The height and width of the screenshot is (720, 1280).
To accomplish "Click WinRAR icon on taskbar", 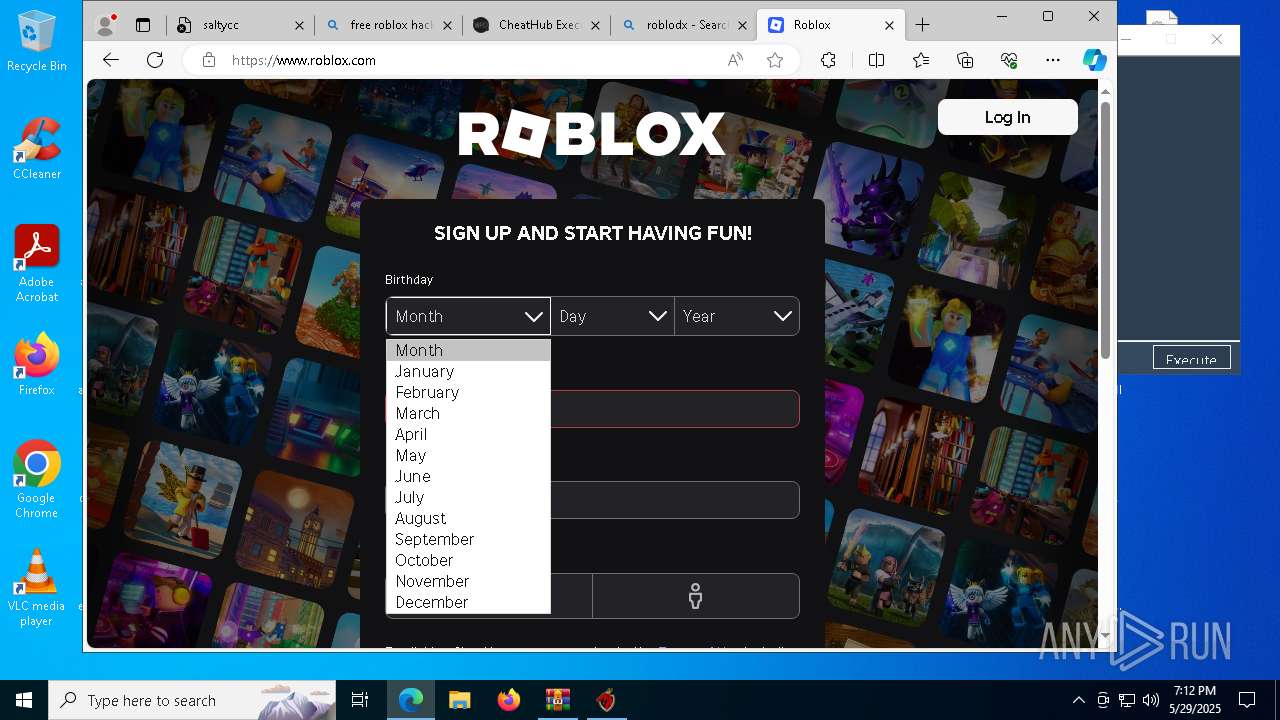I will tap(557, 700).
